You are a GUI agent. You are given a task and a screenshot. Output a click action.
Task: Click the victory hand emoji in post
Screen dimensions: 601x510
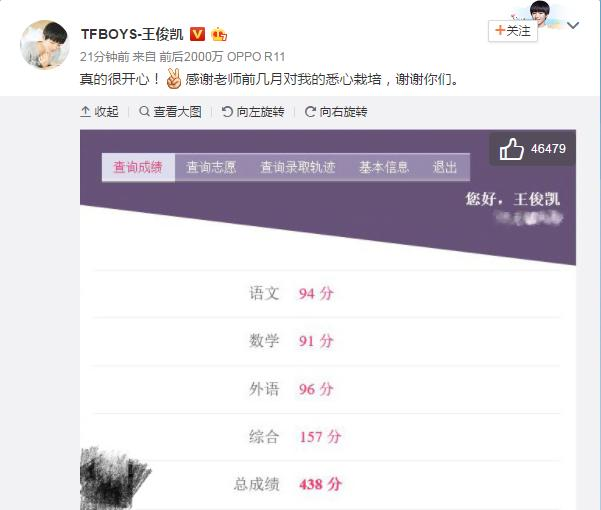[173, 79]
